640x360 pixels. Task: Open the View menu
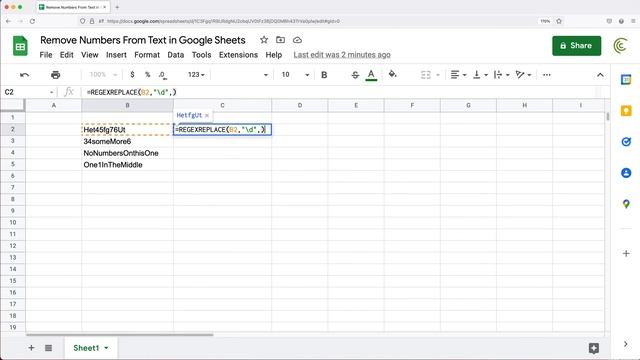point(89,55)
